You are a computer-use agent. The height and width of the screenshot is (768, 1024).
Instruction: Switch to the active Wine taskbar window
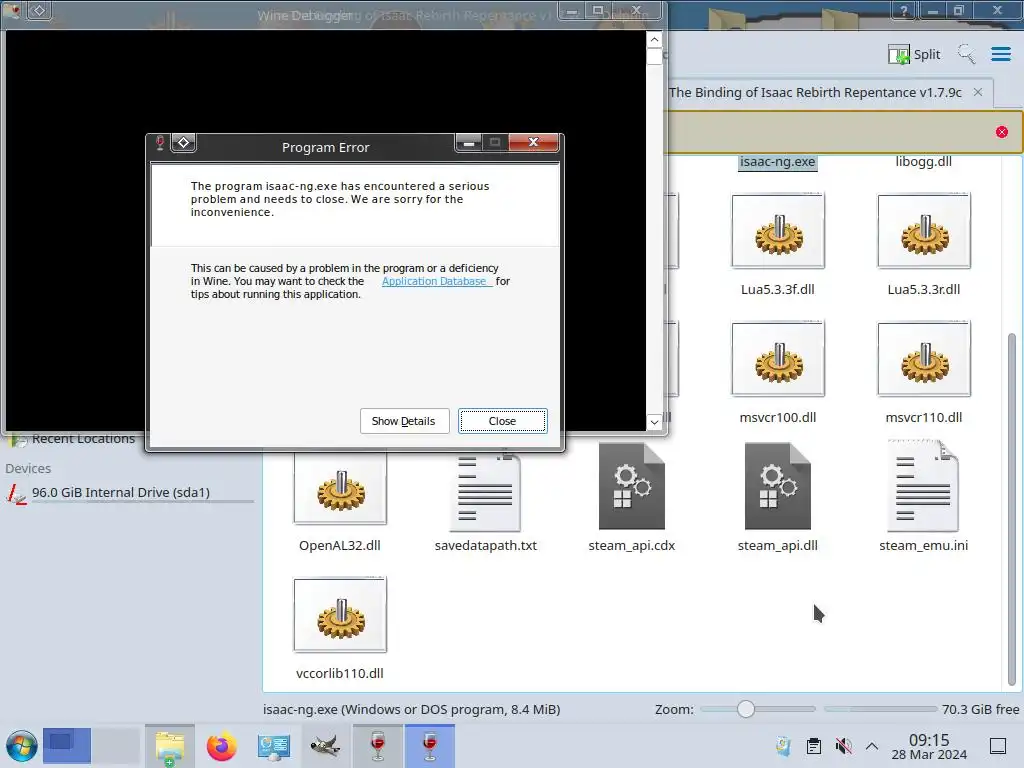430,746
